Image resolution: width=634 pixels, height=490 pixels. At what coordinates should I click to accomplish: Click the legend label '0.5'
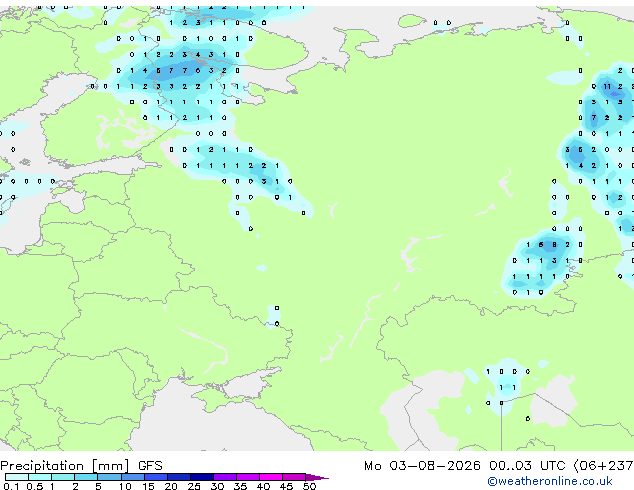coord(35,486)
